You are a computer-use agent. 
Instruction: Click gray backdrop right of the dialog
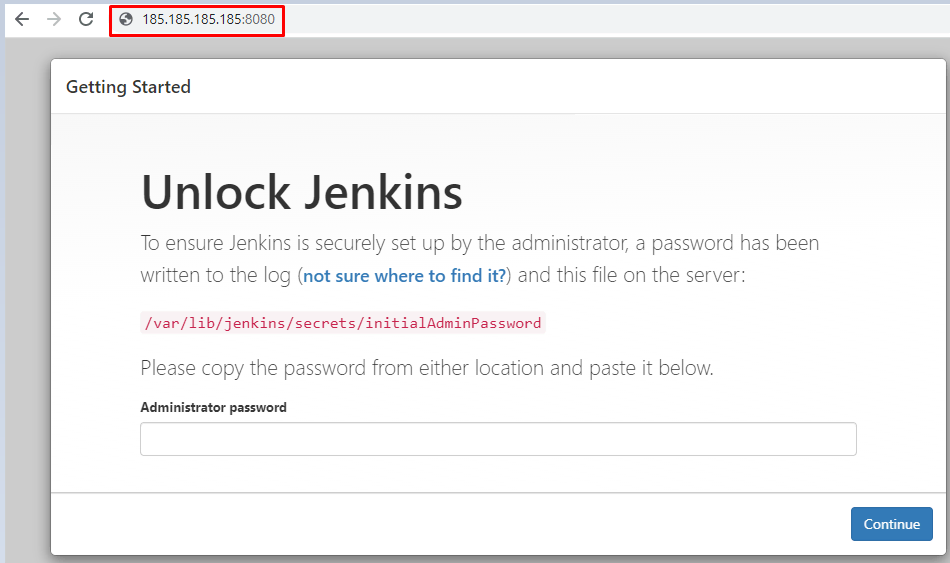946,300
